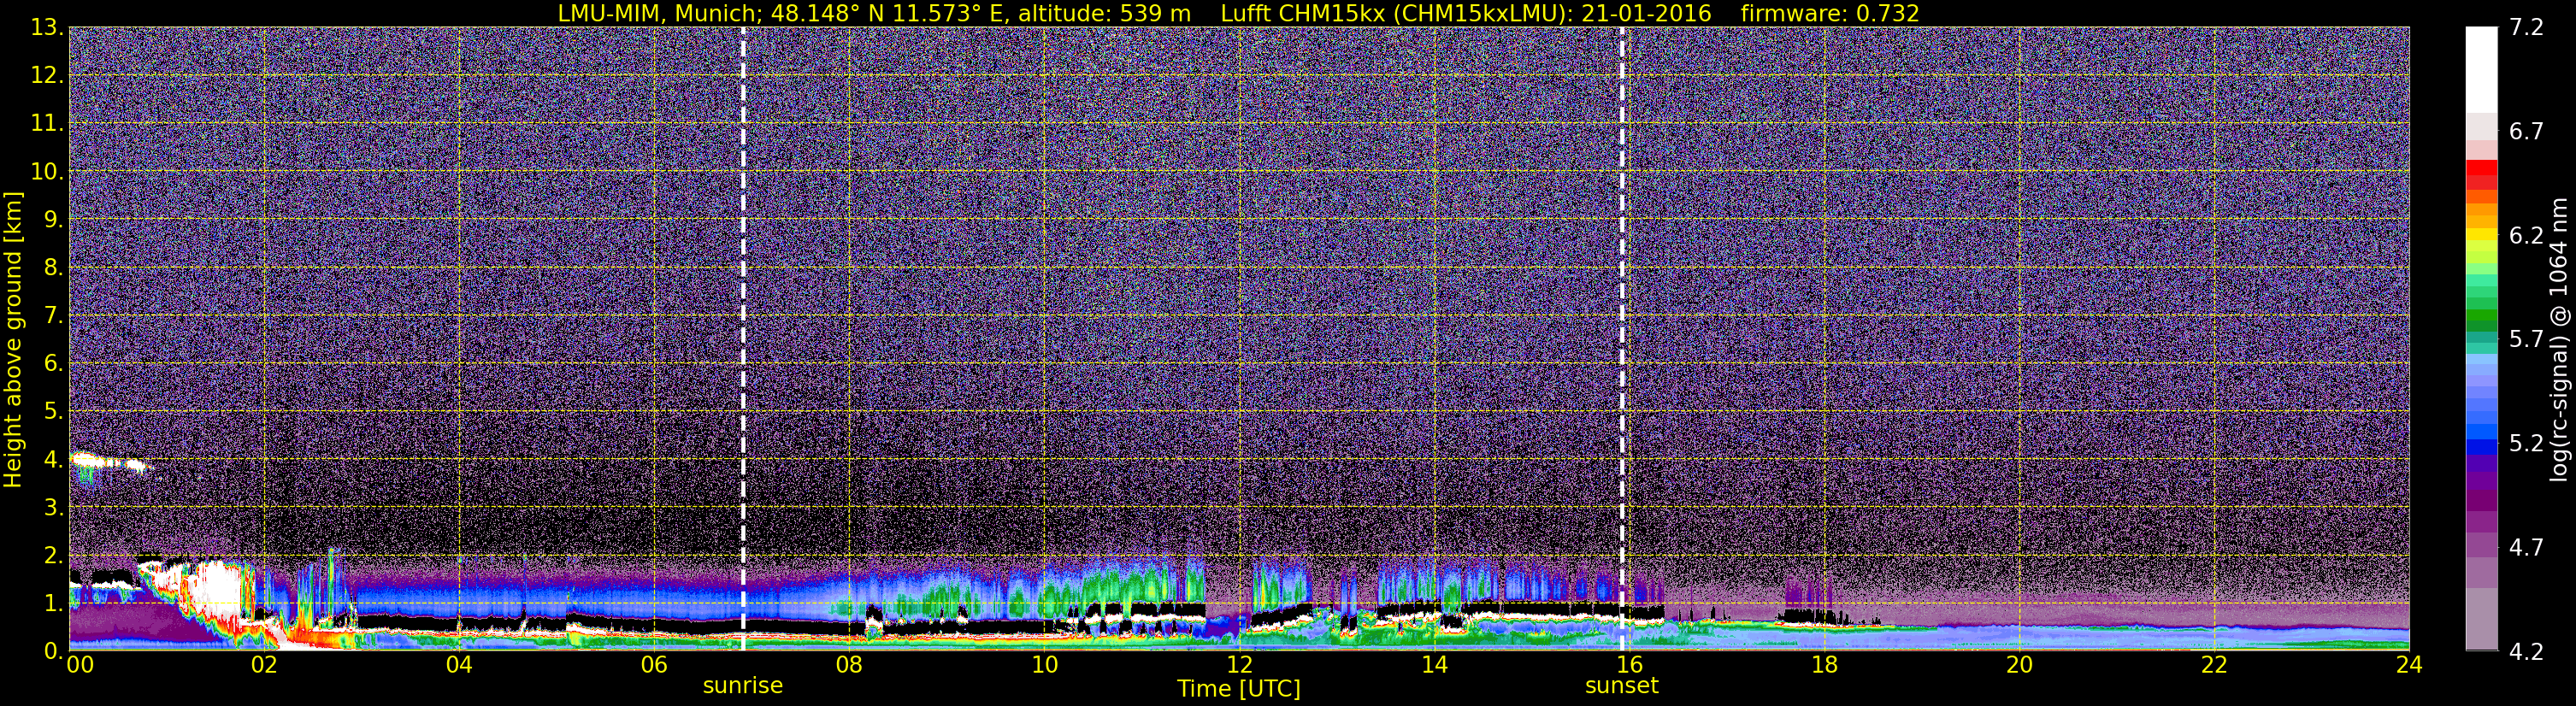Click the height tick label '6.'
The height and width of the screenshot is (706, 2576).
tap(53, 363)
